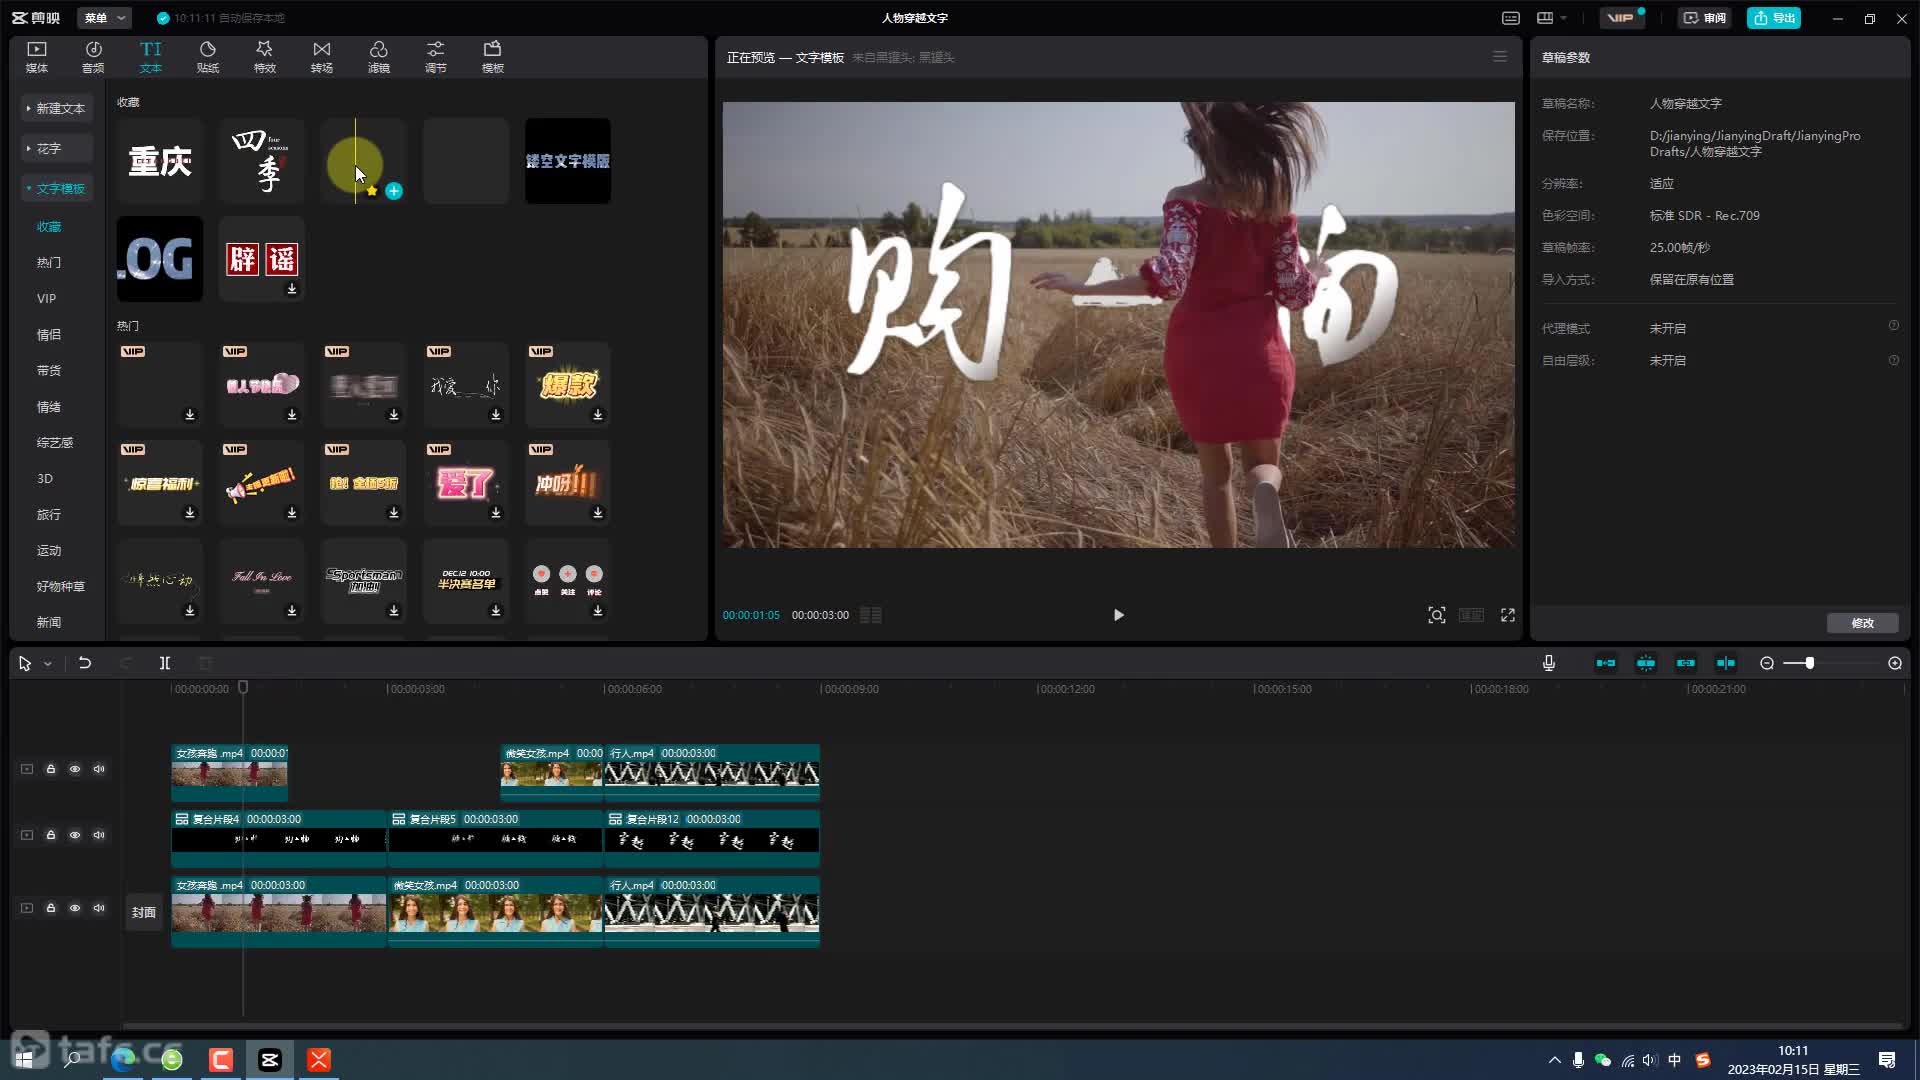
Task: Toggle auto snapping
Action: click(x=1646, y=663)
